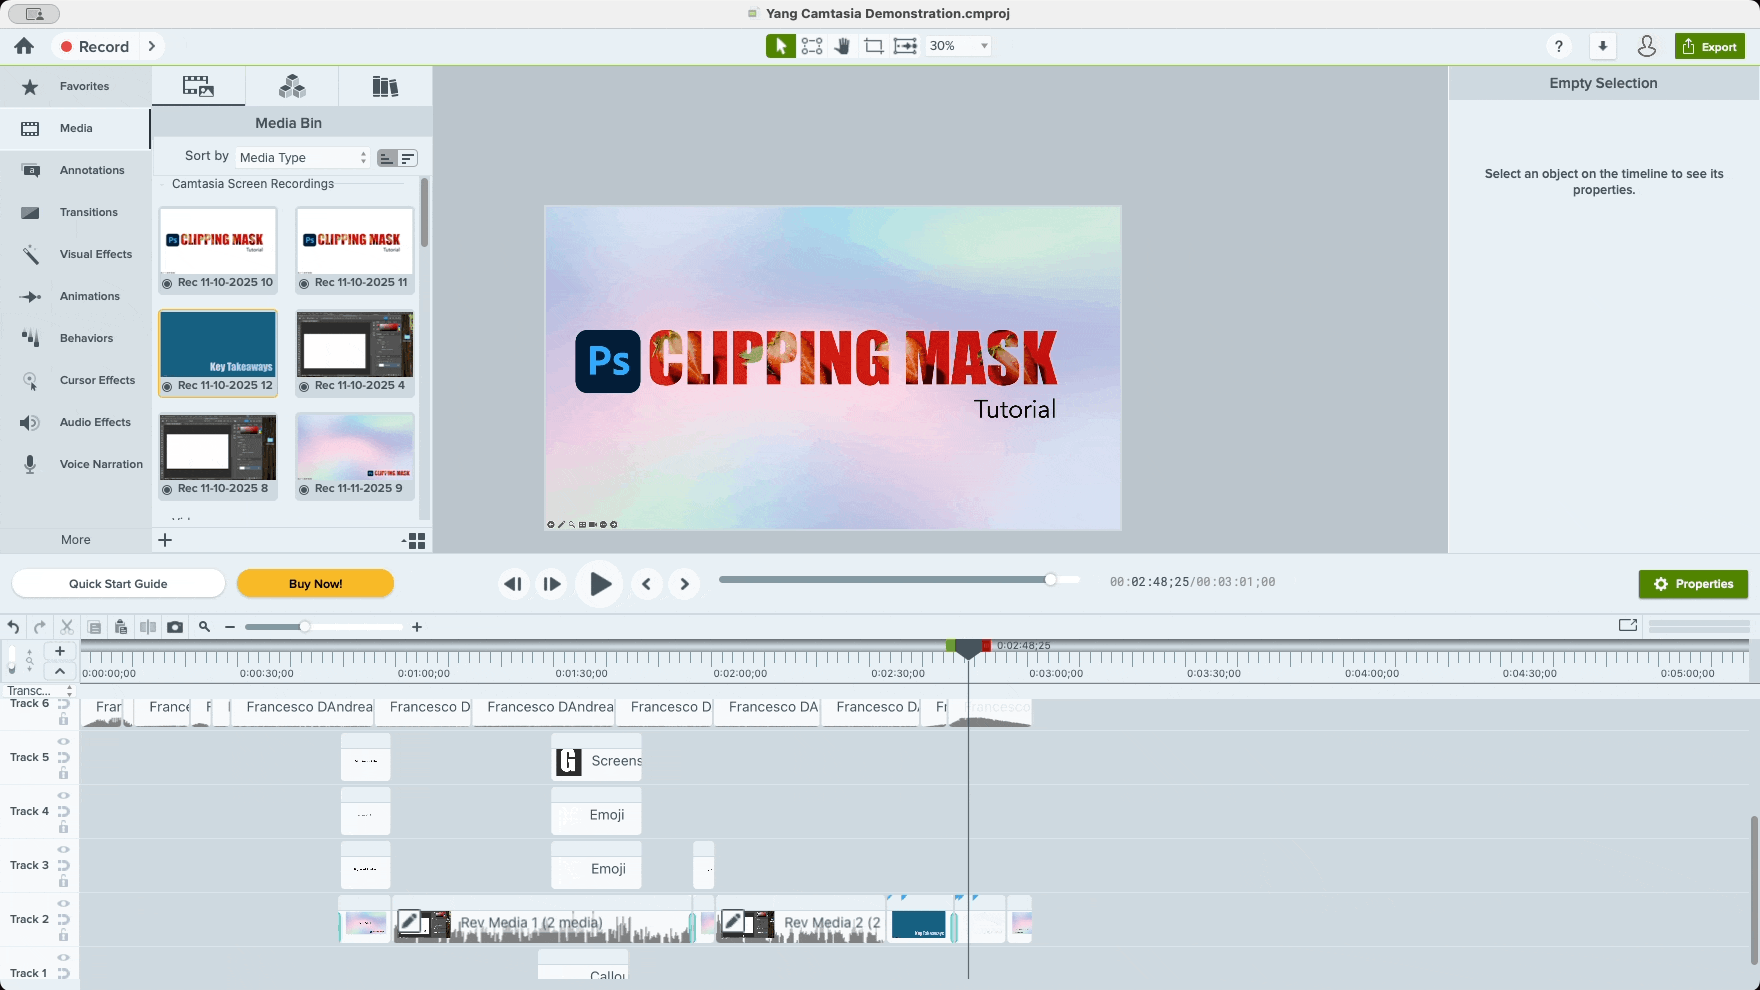Viewport: 1760px width, 990px height.
Task: Choose the Crop tool in canvas toolbar
Action: (x=873, y=46)
